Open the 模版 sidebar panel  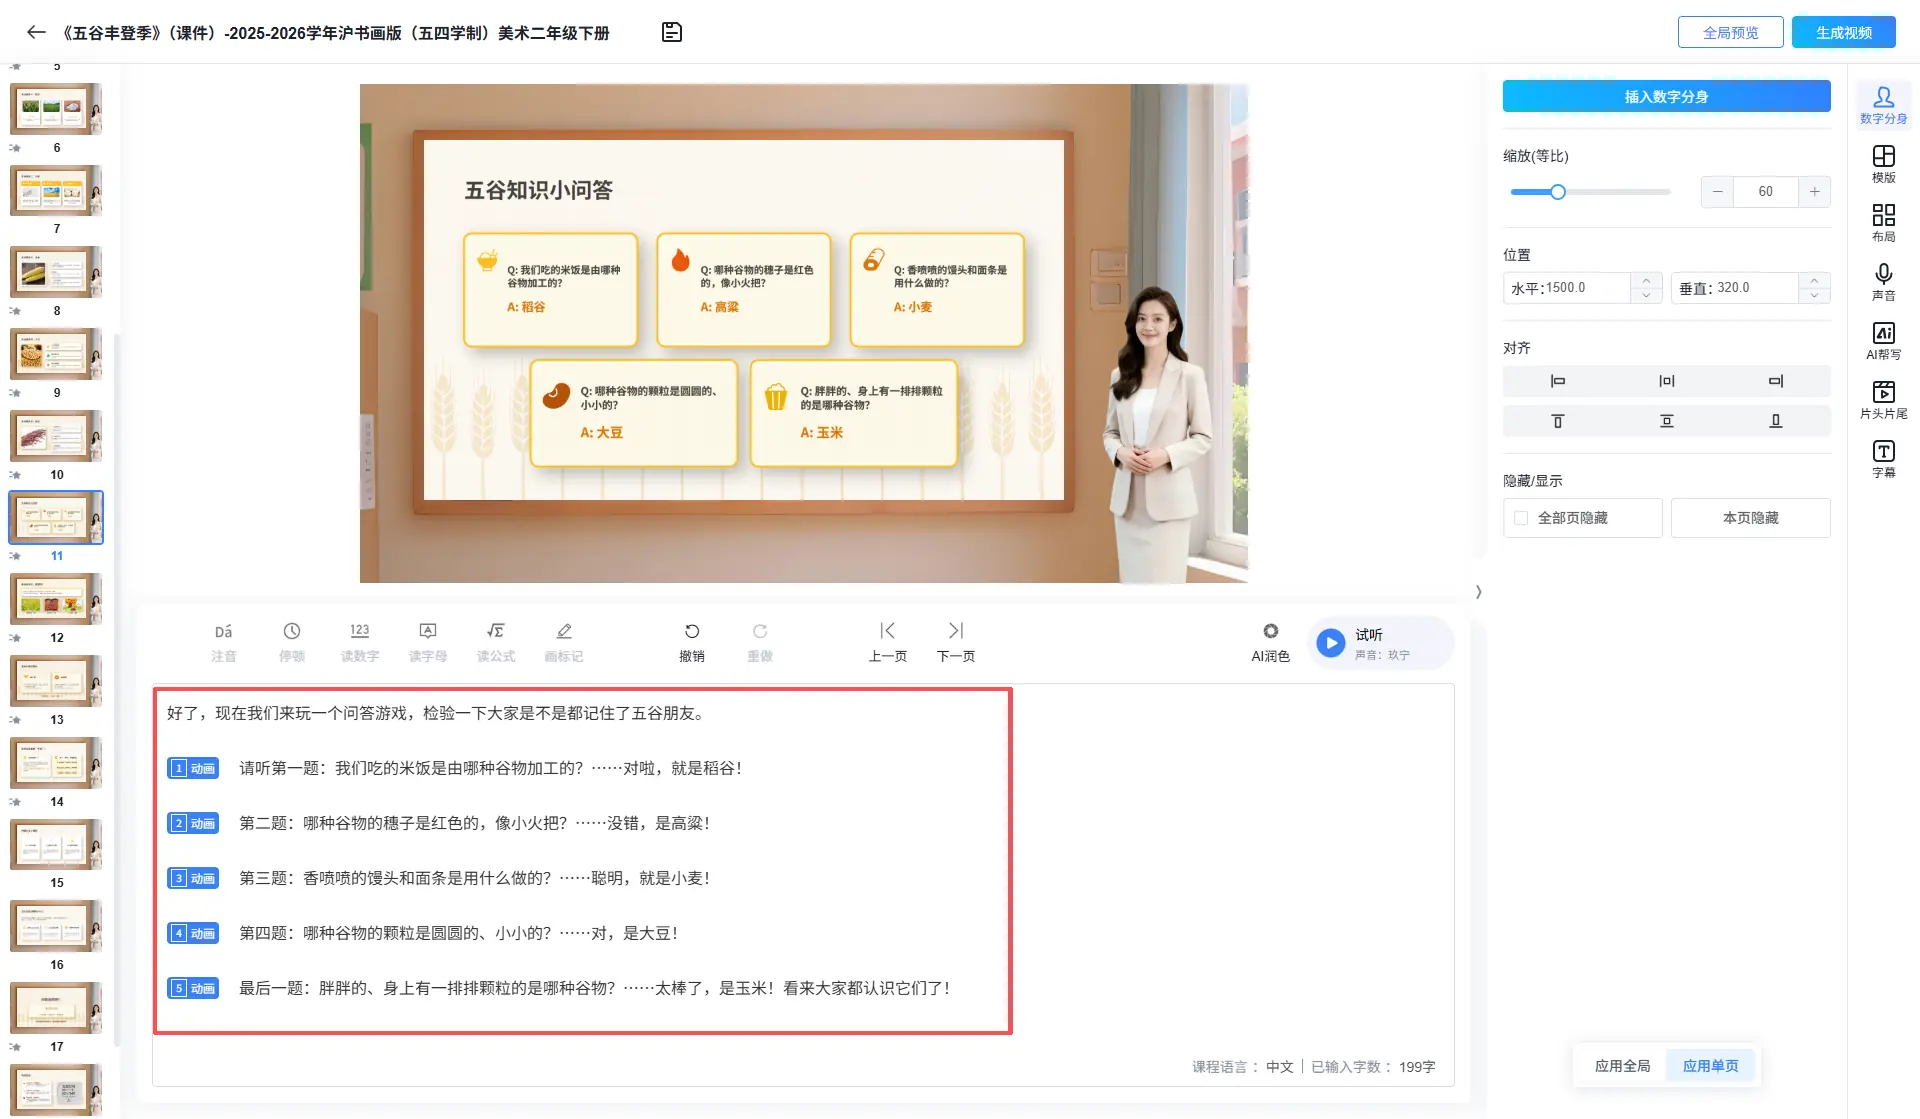coord(1883,164)
